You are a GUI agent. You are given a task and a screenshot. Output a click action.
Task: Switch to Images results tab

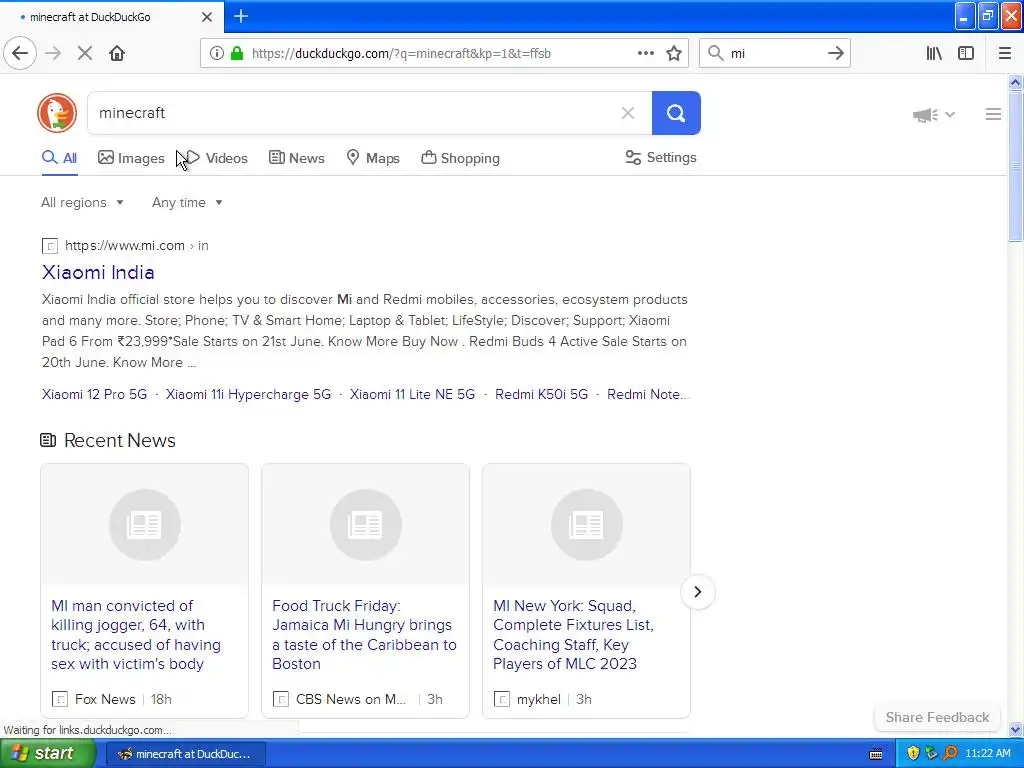(131, 158)
